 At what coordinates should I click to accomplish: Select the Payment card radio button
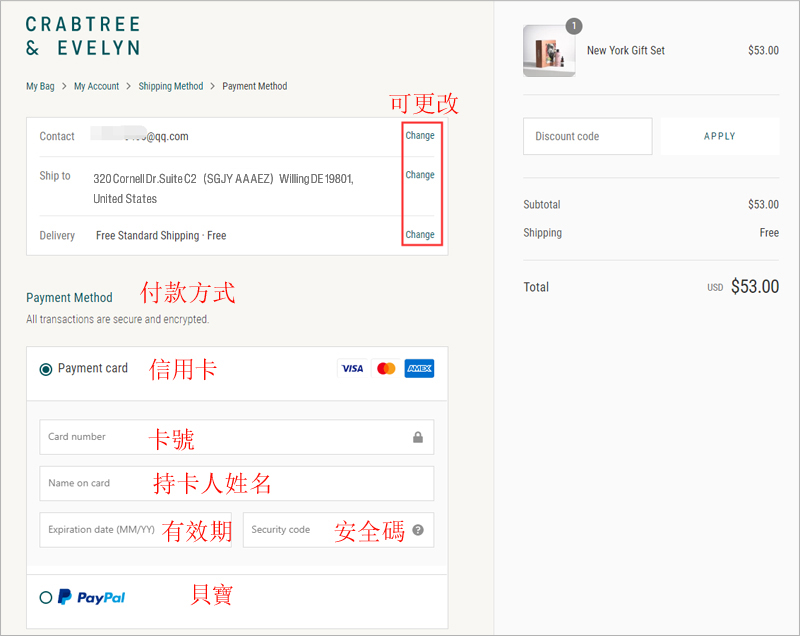click(46, 369)
